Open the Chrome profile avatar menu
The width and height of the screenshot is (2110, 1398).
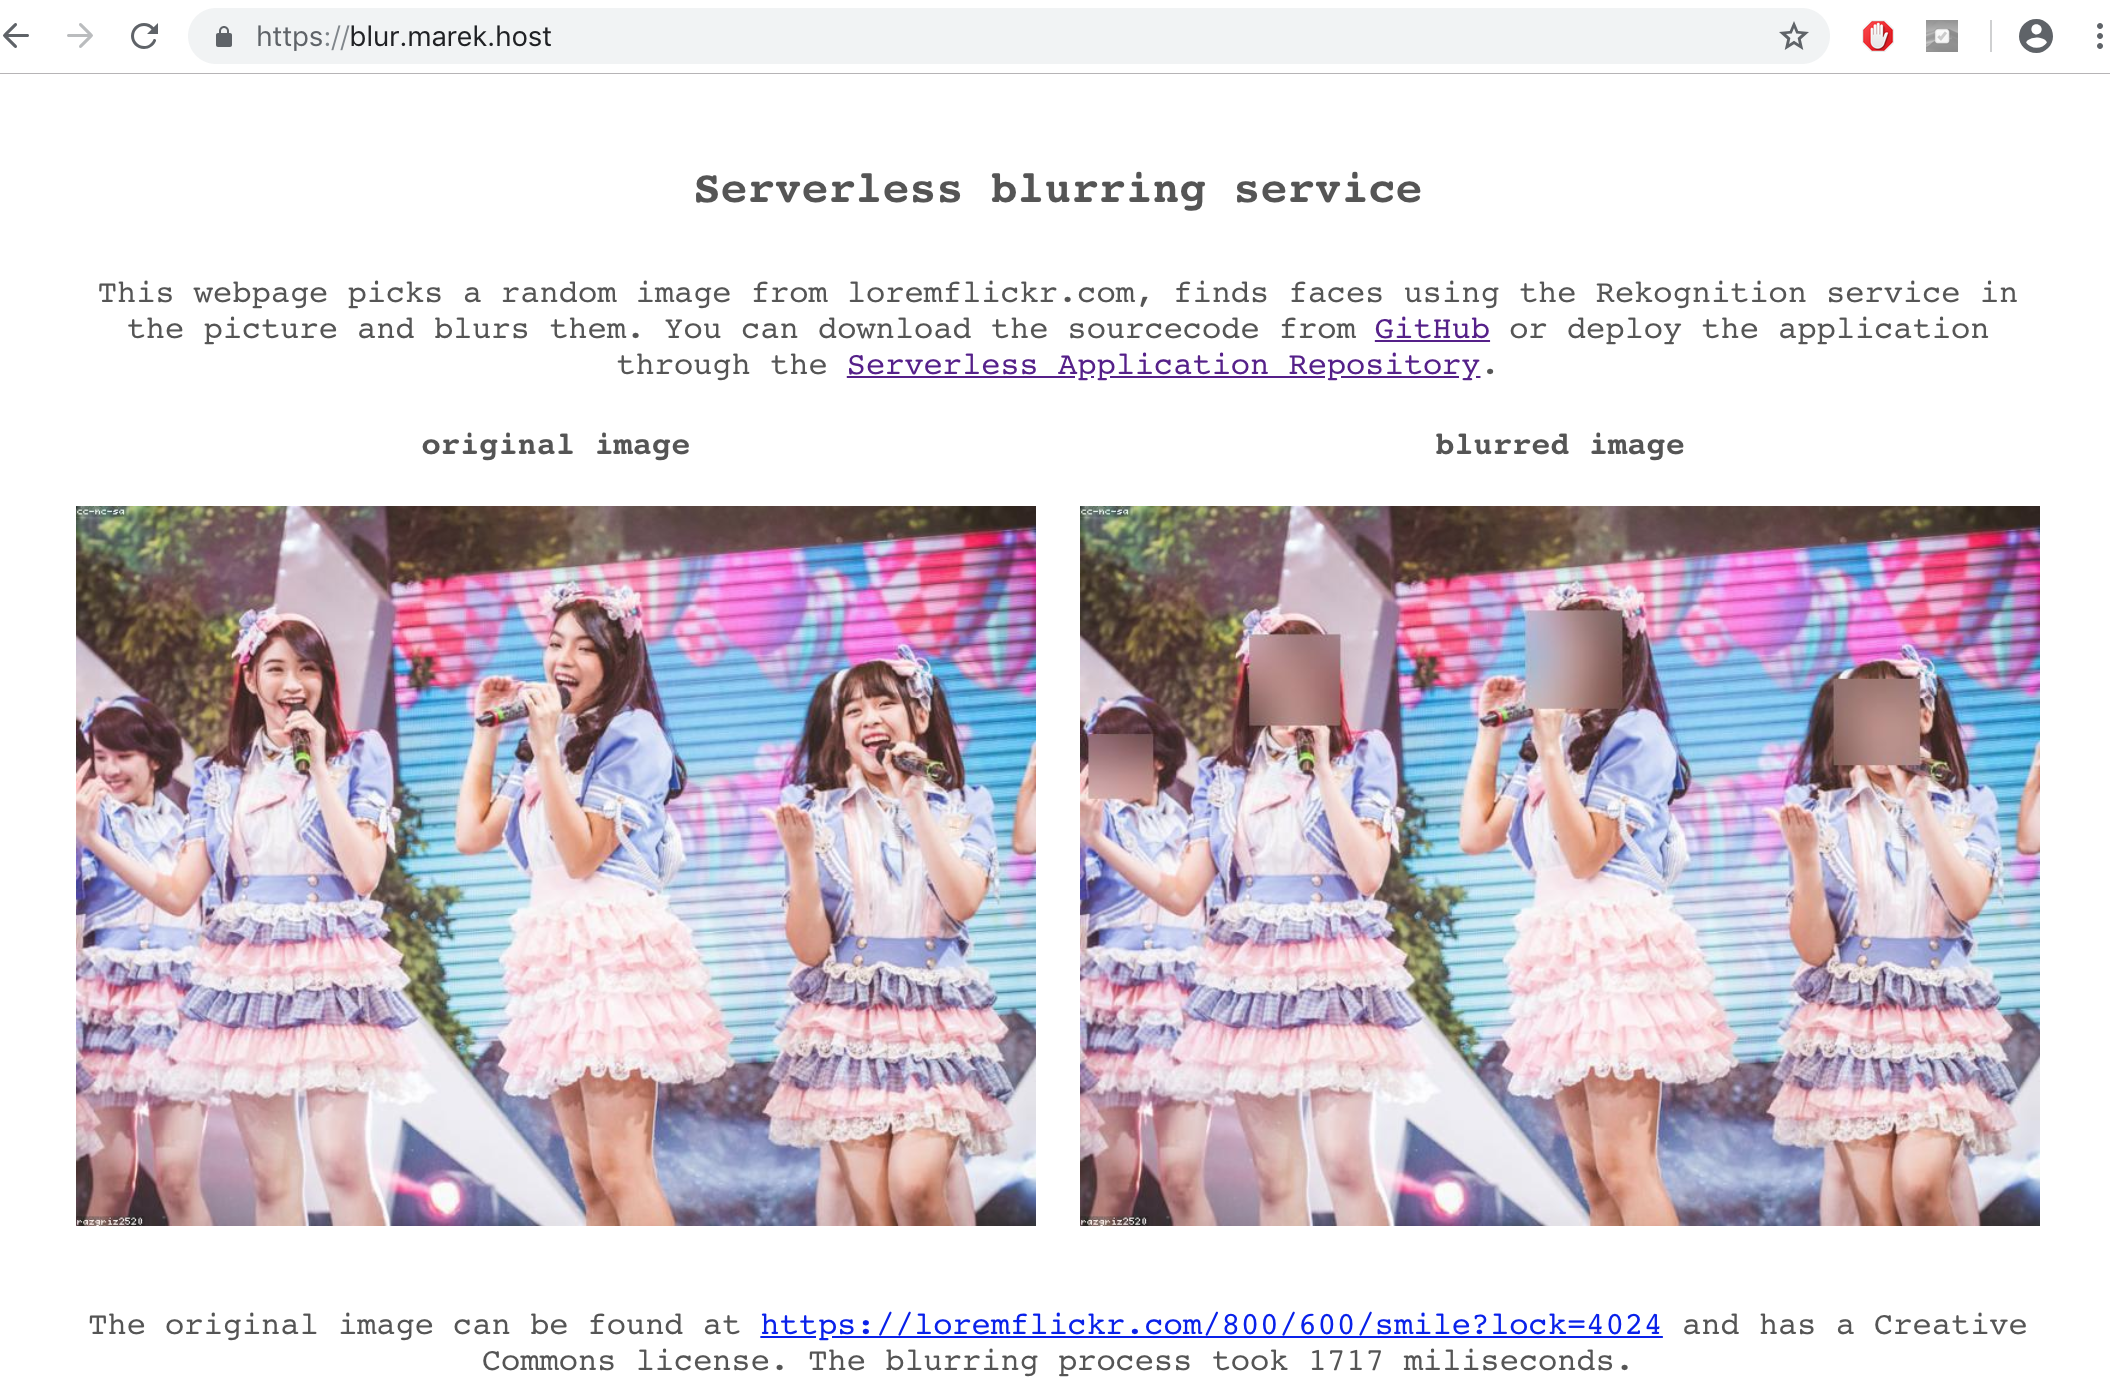pyautogui.click(x=2035, y=37)
